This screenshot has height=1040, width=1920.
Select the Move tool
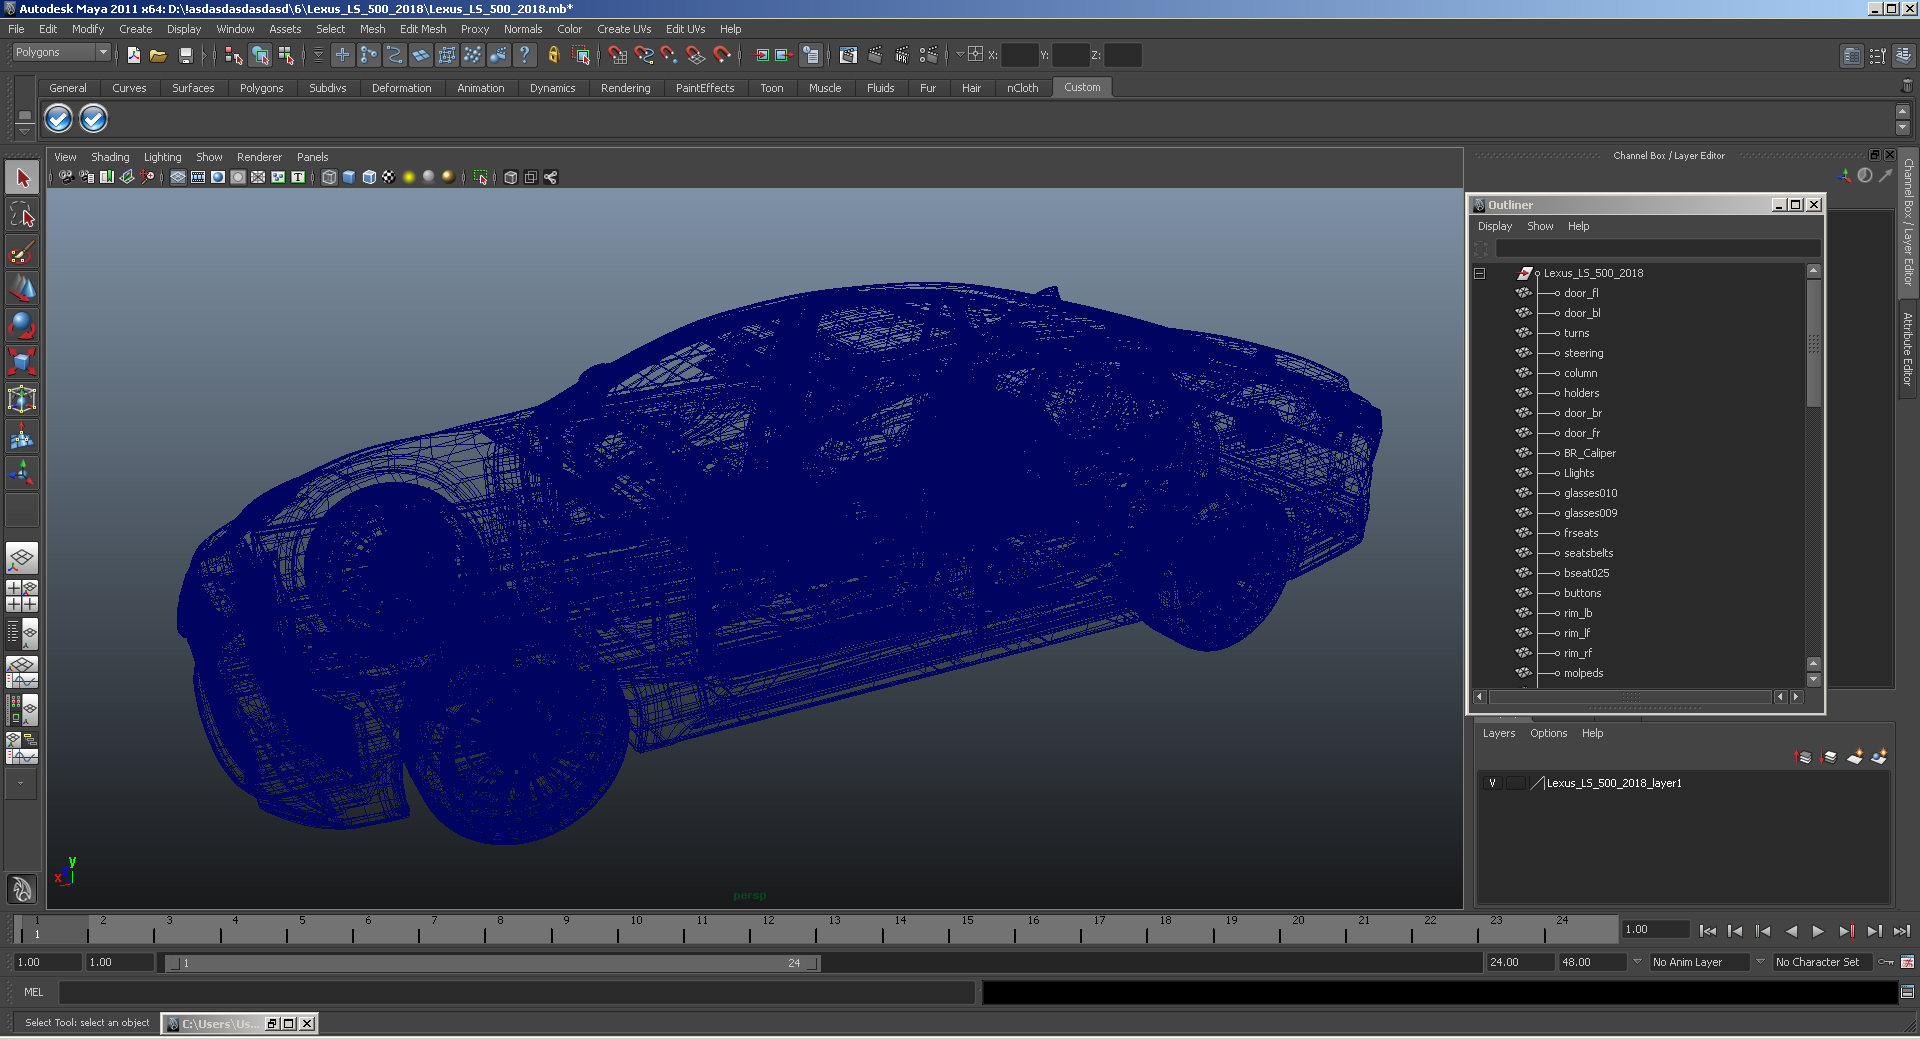[22, 288]
